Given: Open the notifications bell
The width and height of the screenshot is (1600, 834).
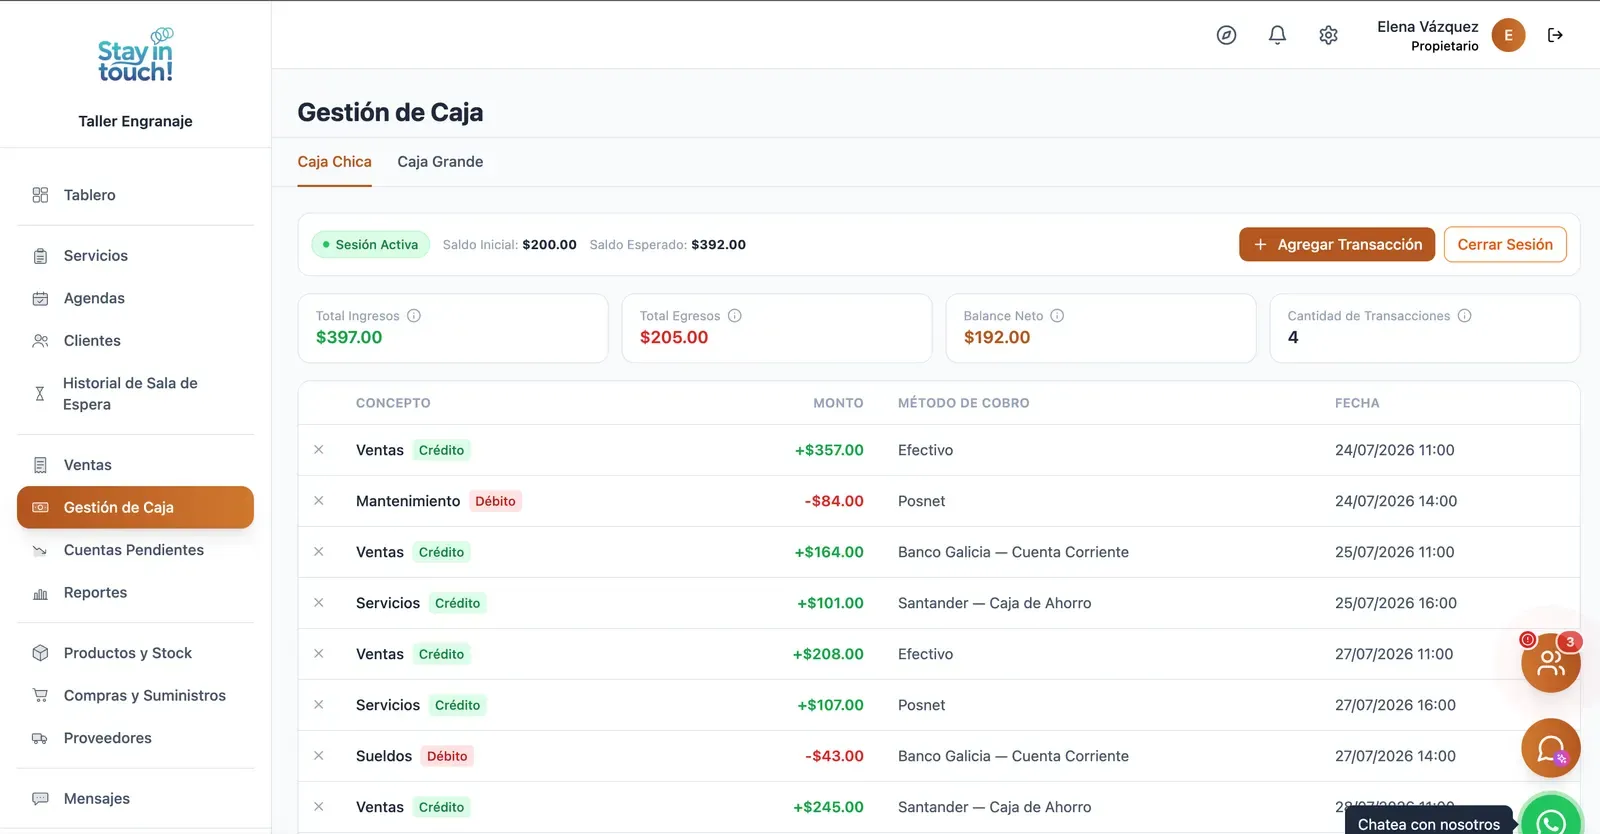Looking at the screenshot, I should tap(1277, 35).
